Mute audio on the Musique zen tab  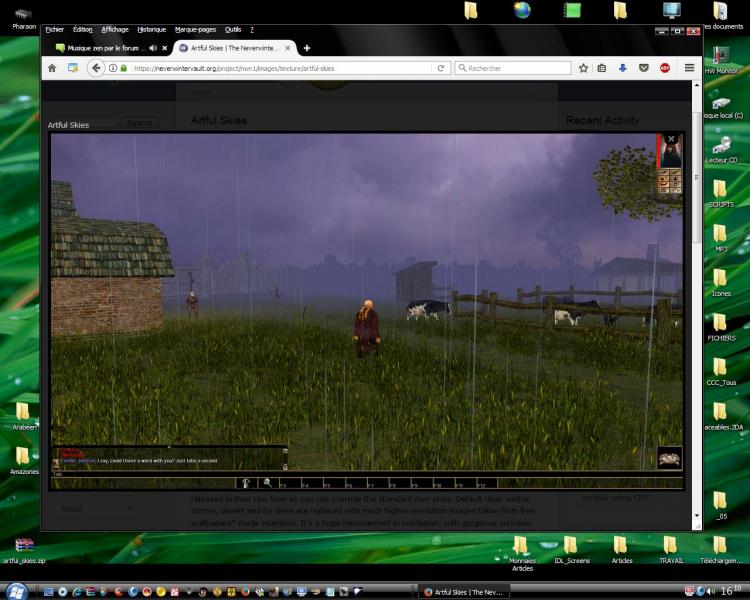point(153,48)
